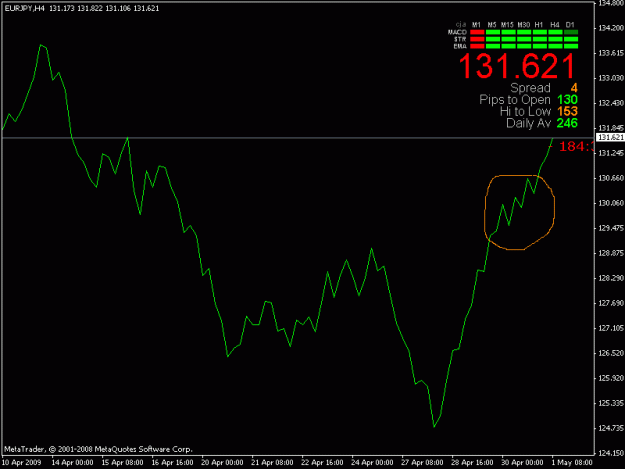This screenshot has width=625, height=469.
Task: Click the D1 timeframe column label
Action: (570, 25)
